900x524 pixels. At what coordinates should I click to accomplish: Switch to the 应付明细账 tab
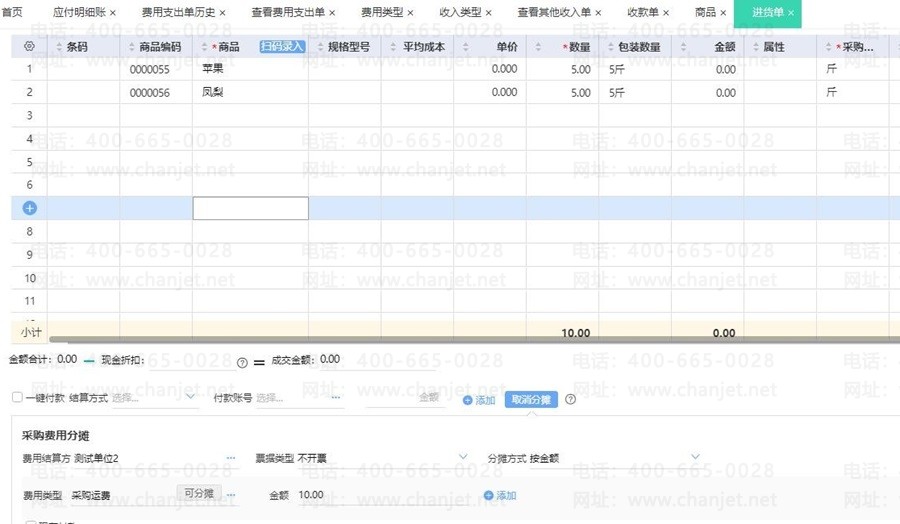[79, 12]
